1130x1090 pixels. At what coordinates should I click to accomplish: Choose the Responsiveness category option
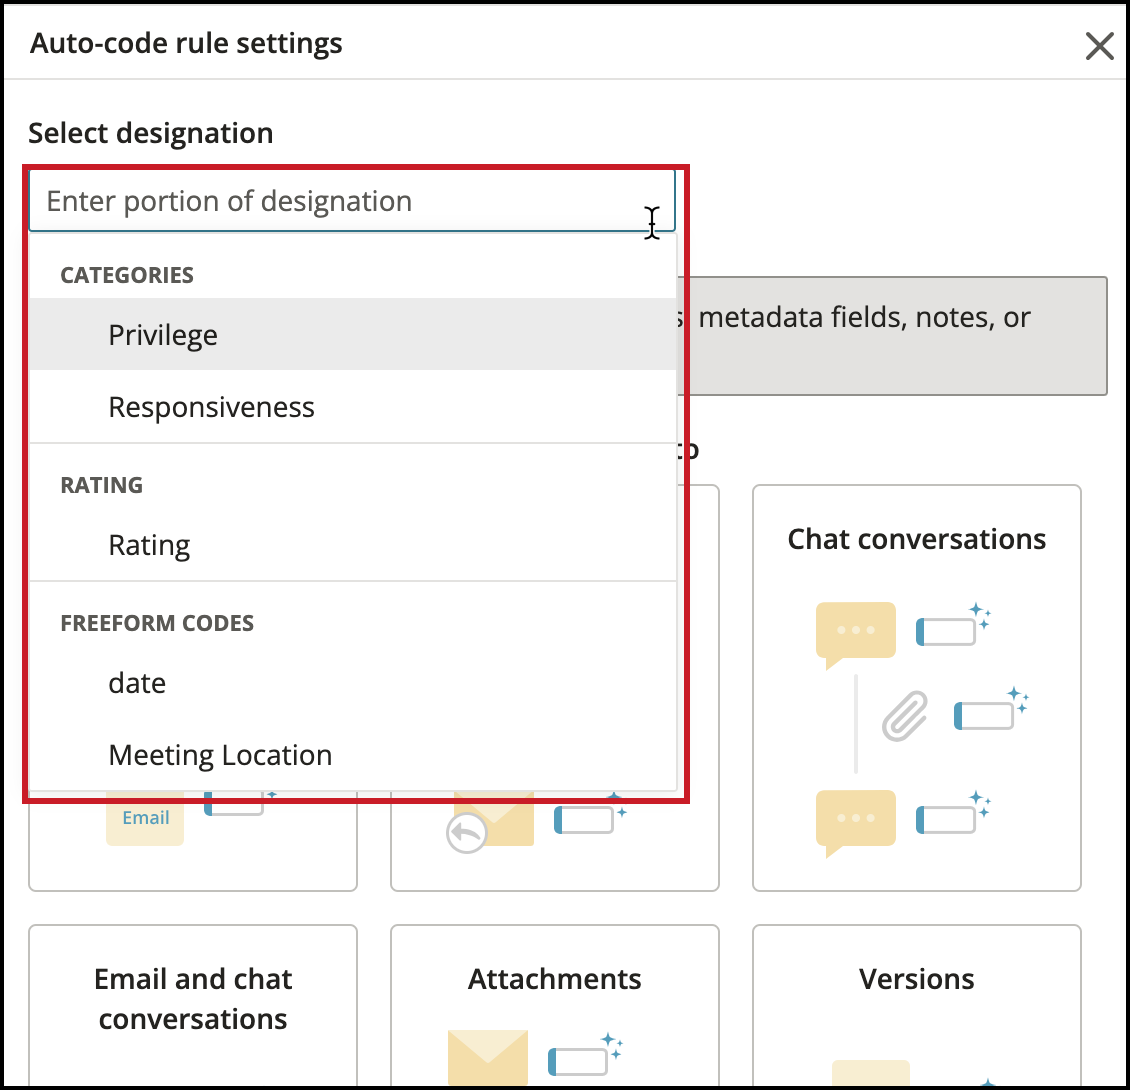[352, 407]
